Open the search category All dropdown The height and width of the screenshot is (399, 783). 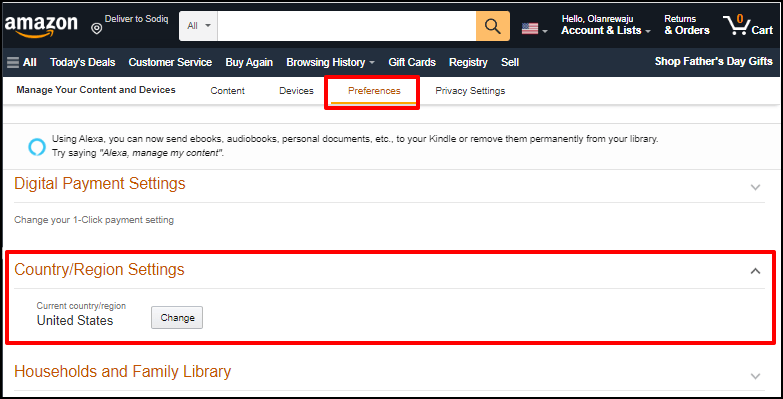coord(198,26)
